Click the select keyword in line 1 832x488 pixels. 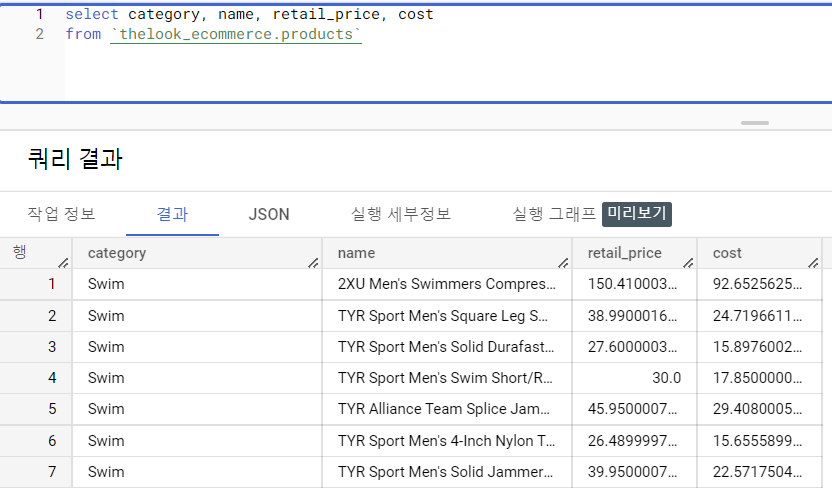coord(92,14)
